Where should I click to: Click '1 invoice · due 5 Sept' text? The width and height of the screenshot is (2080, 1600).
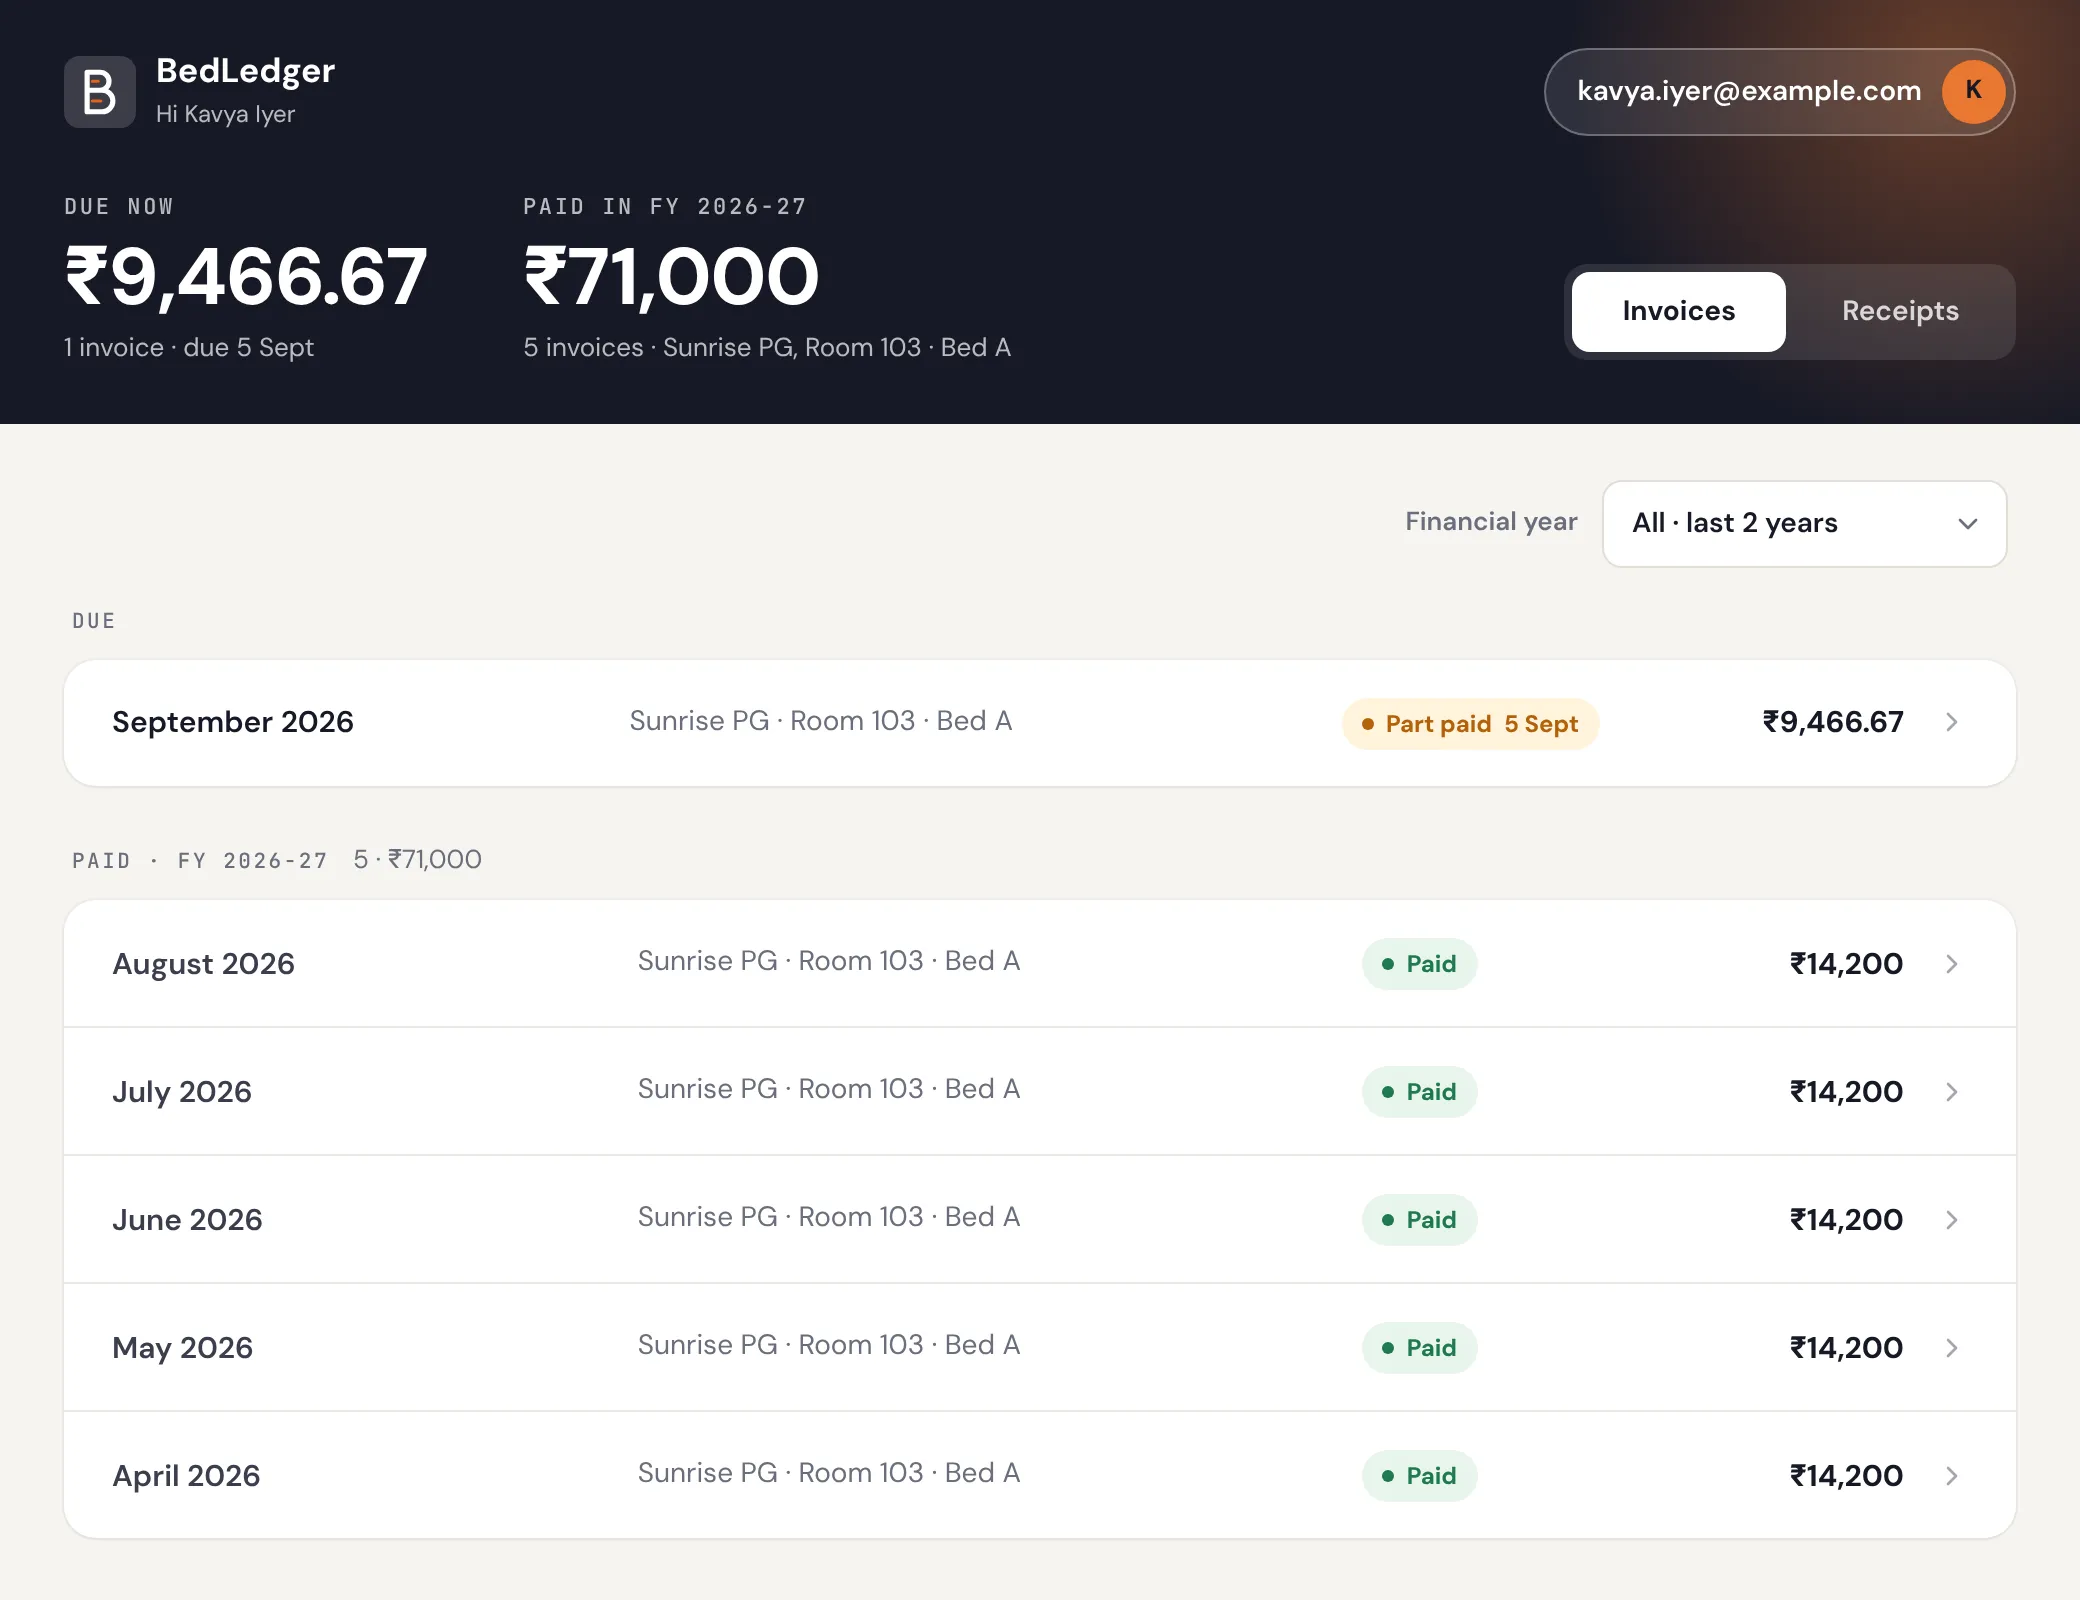coord(189,347)
